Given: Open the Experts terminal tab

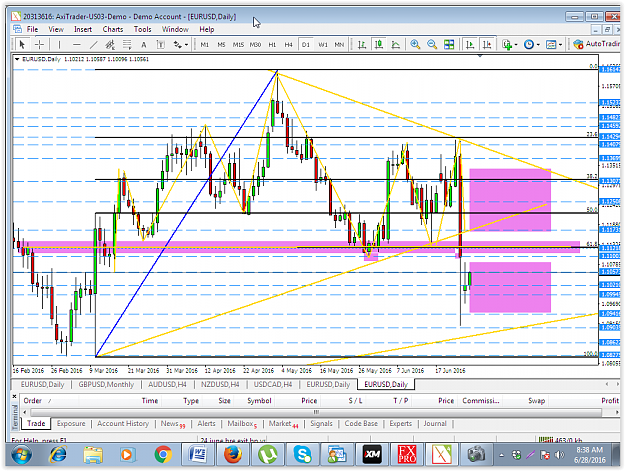Looking at the screenshot, I should (401, 424).
